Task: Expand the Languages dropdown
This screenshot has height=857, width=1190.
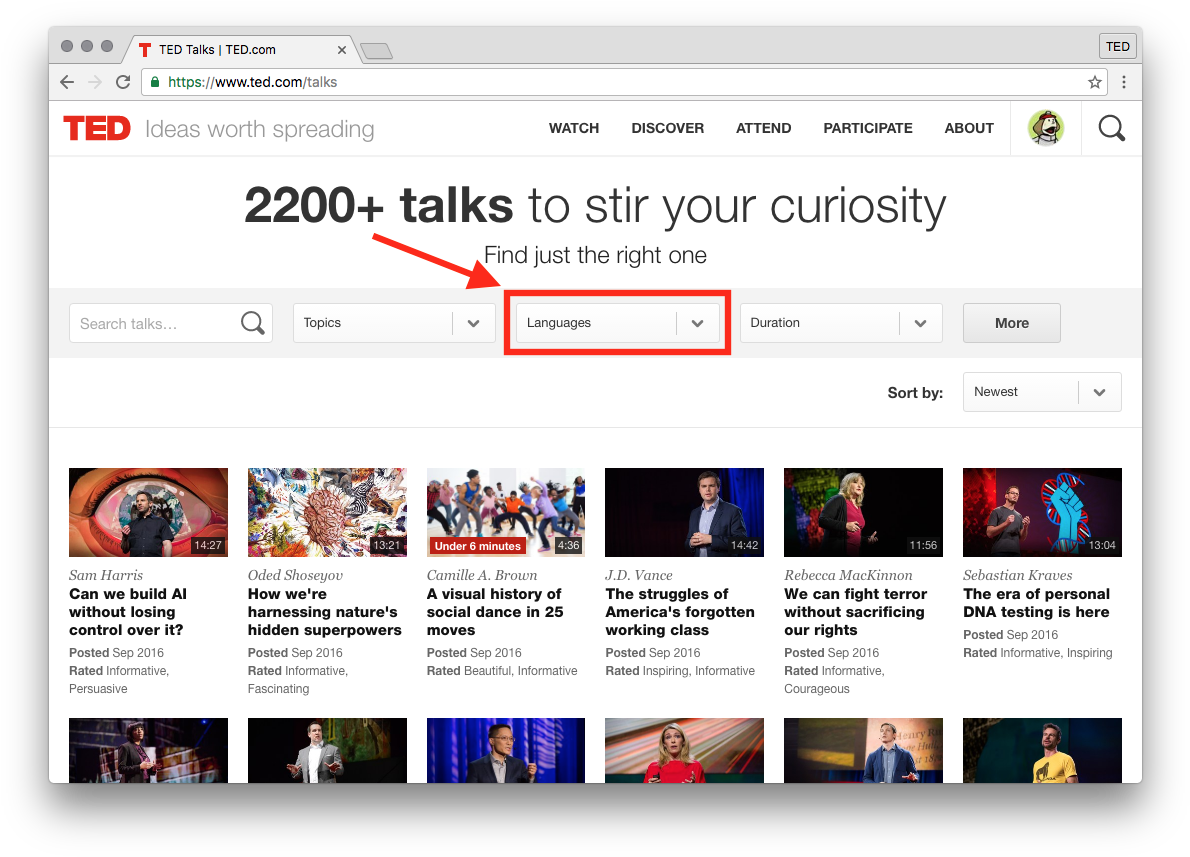Action: [x=618, y=323]
